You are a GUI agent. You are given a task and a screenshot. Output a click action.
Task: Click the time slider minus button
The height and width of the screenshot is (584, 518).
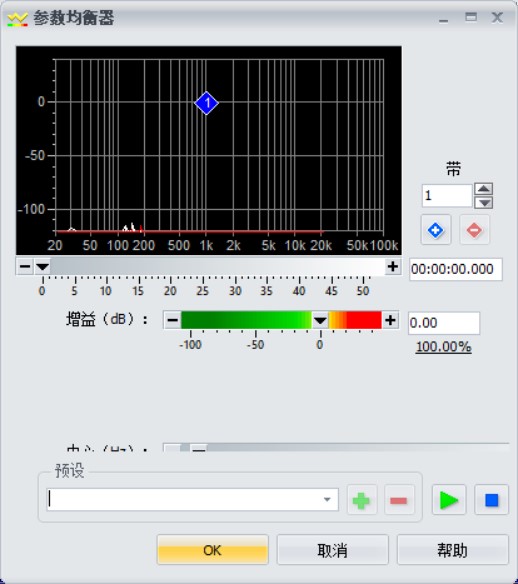point(25,266)
